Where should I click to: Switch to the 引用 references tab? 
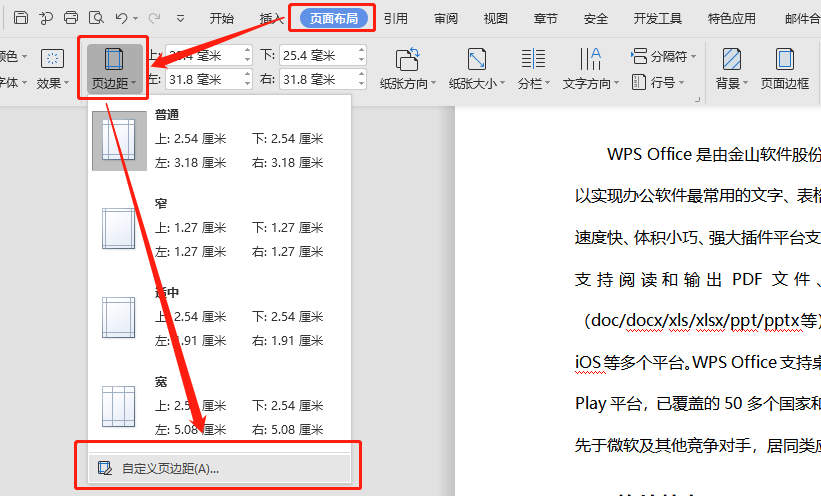point(395,18)
